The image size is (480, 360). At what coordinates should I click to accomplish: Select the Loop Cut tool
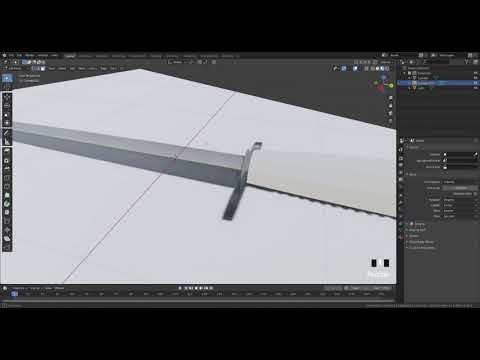coord(7,178)
